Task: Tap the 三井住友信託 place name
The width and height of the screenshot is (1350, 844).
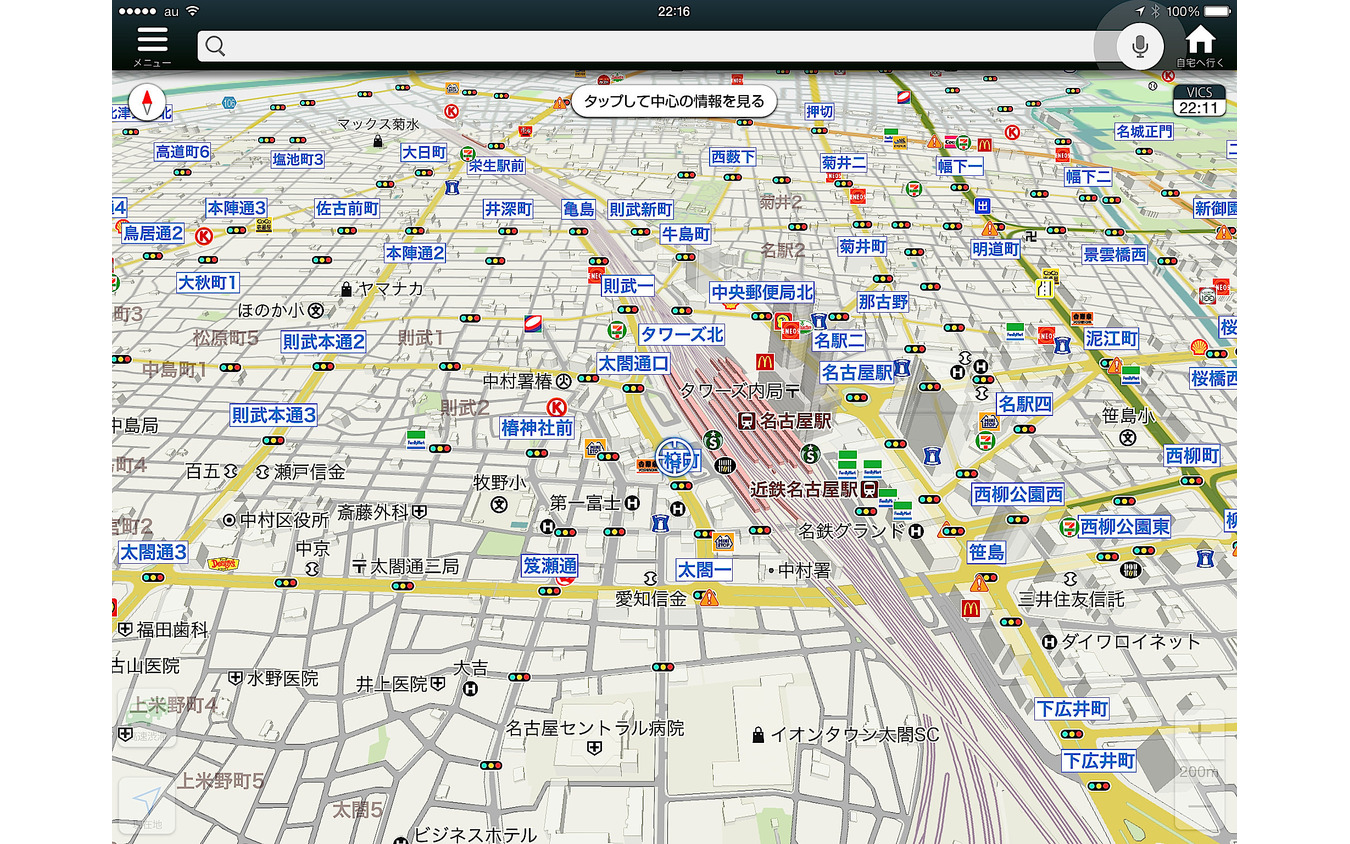Action: 1071,599
